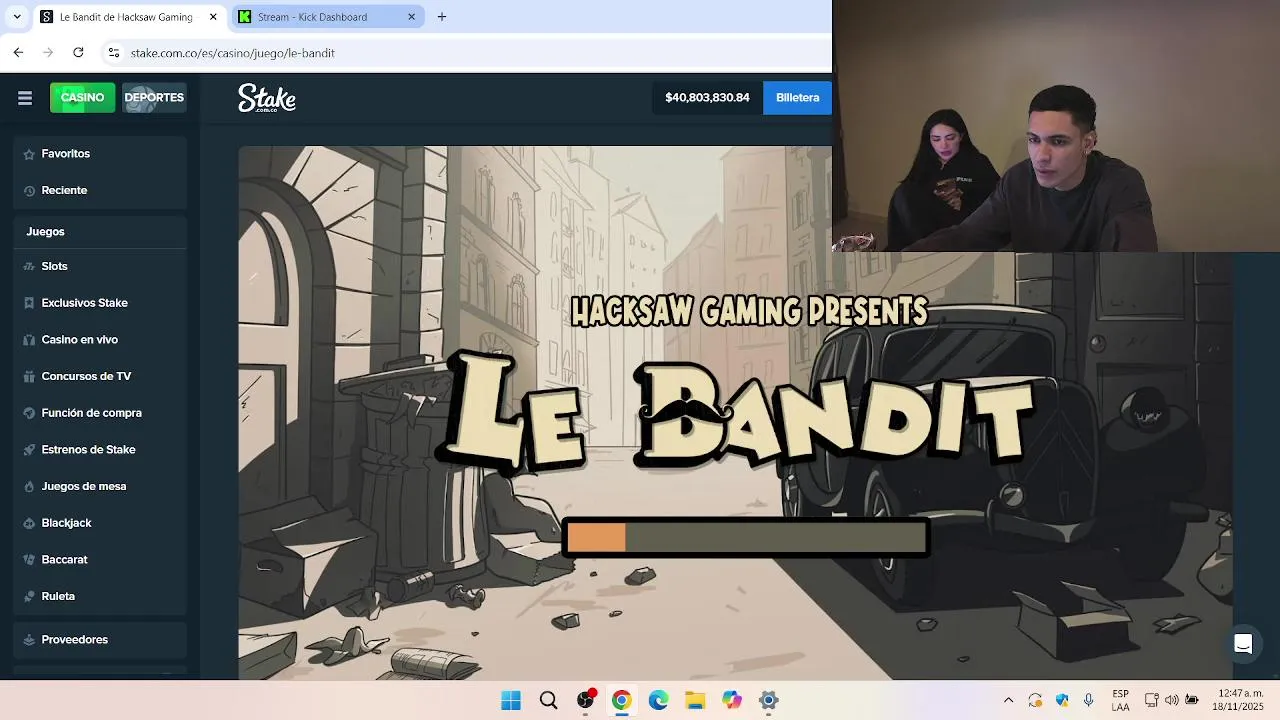Image resolution: width=1280 pixels, height=720 pixels.
Task: Click the Concursos de TV icon
Action: (29, 377)
